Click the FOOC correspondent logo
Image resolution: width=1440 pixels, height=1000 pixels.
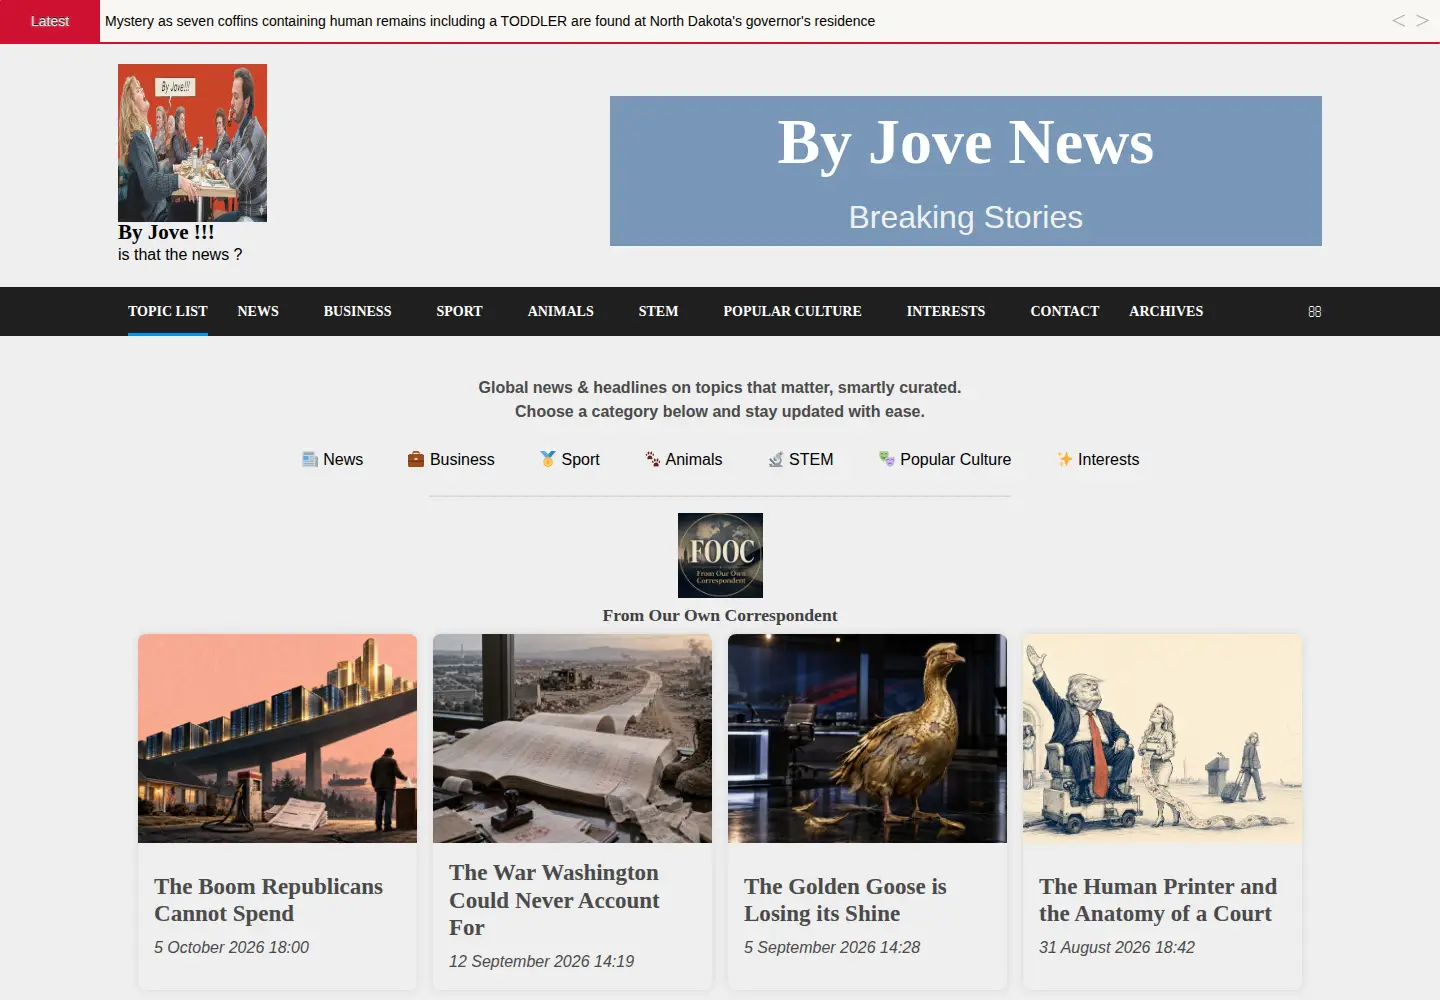click(720, 555)
